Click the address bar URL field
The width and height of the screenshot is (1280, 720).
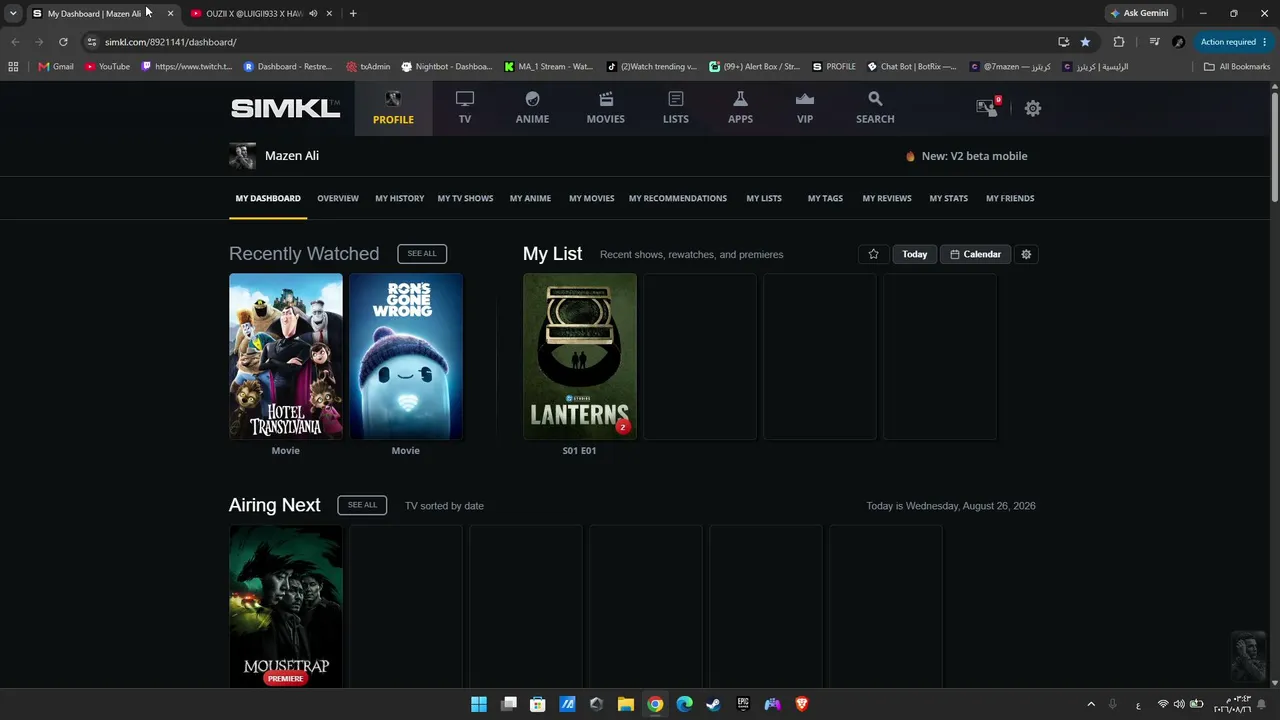pos(570,42)
